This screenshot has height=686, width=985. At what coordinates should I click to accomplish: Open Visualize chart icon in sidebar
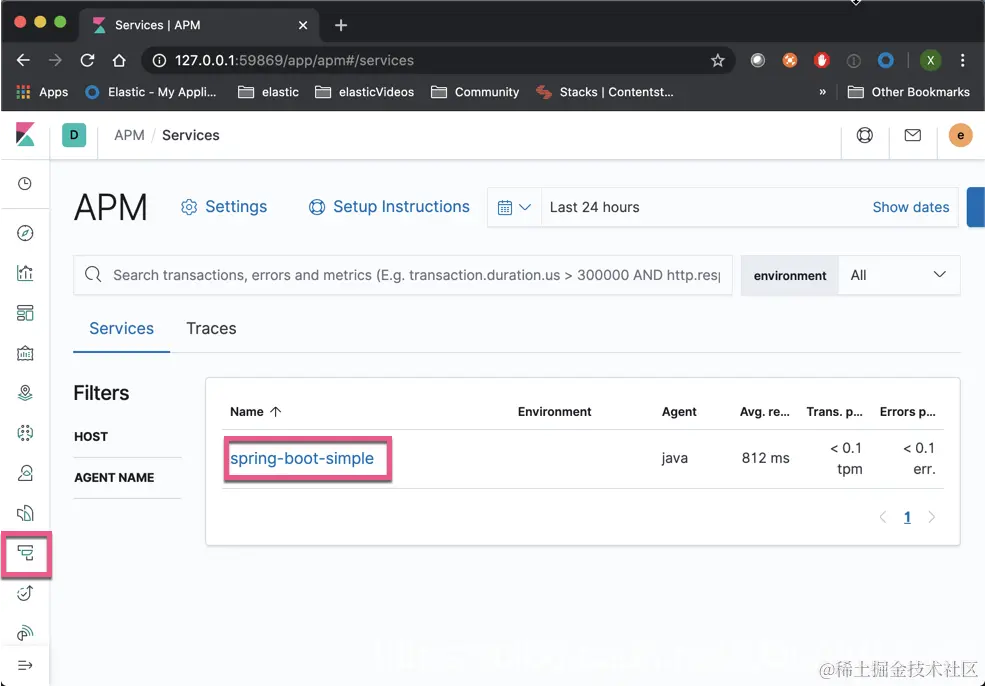(x=24, y=273)
